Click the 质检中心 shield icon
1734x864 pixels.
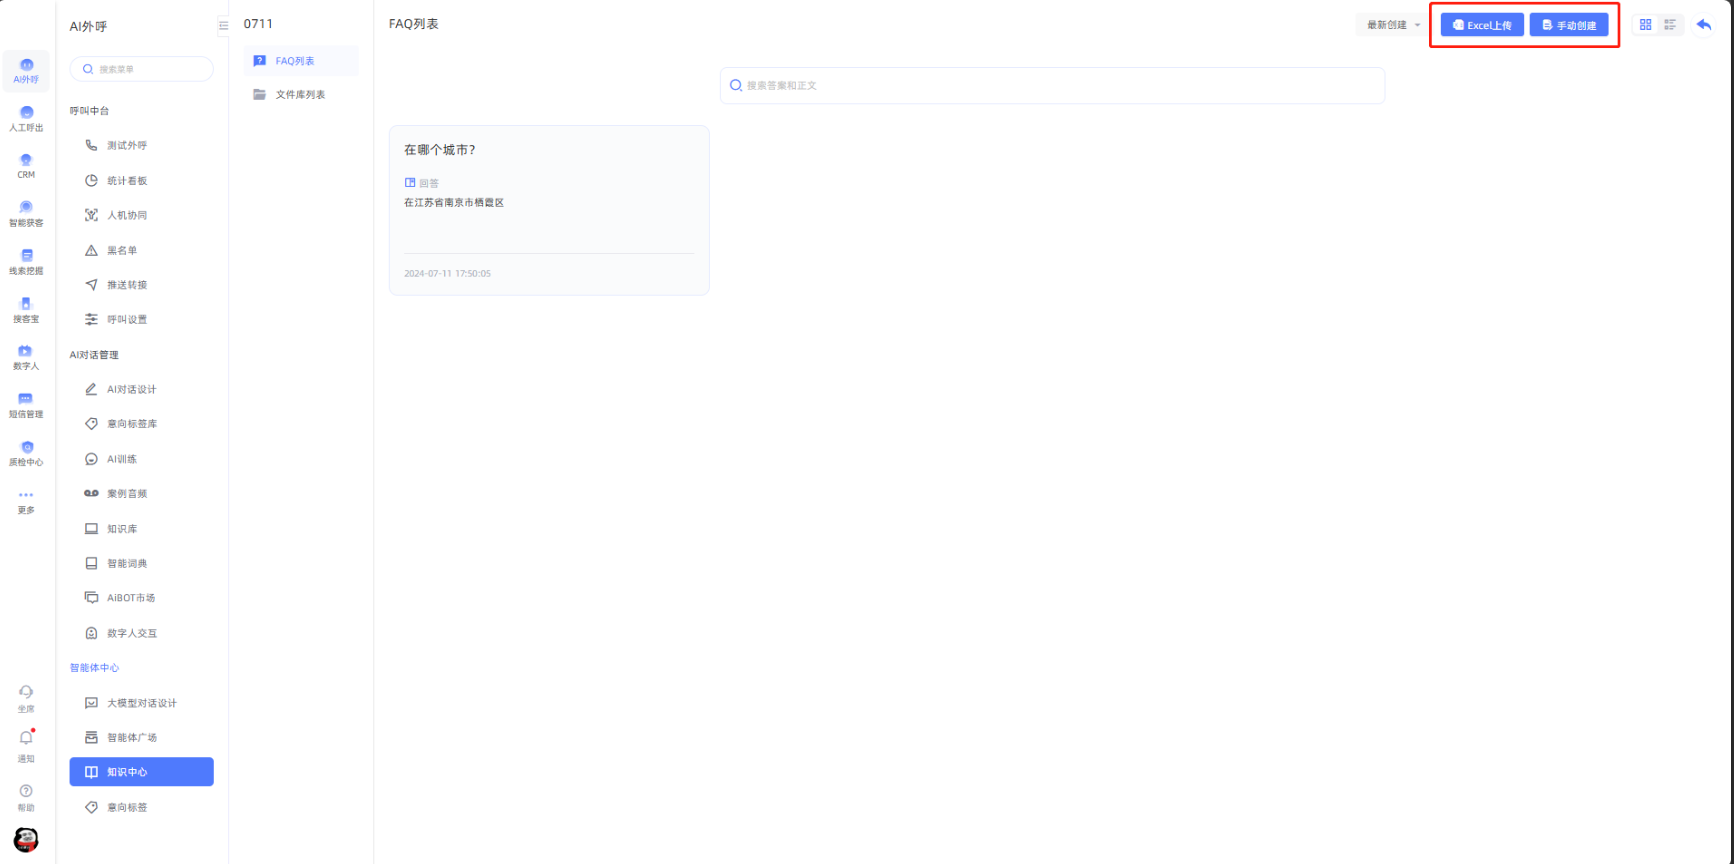26,453
